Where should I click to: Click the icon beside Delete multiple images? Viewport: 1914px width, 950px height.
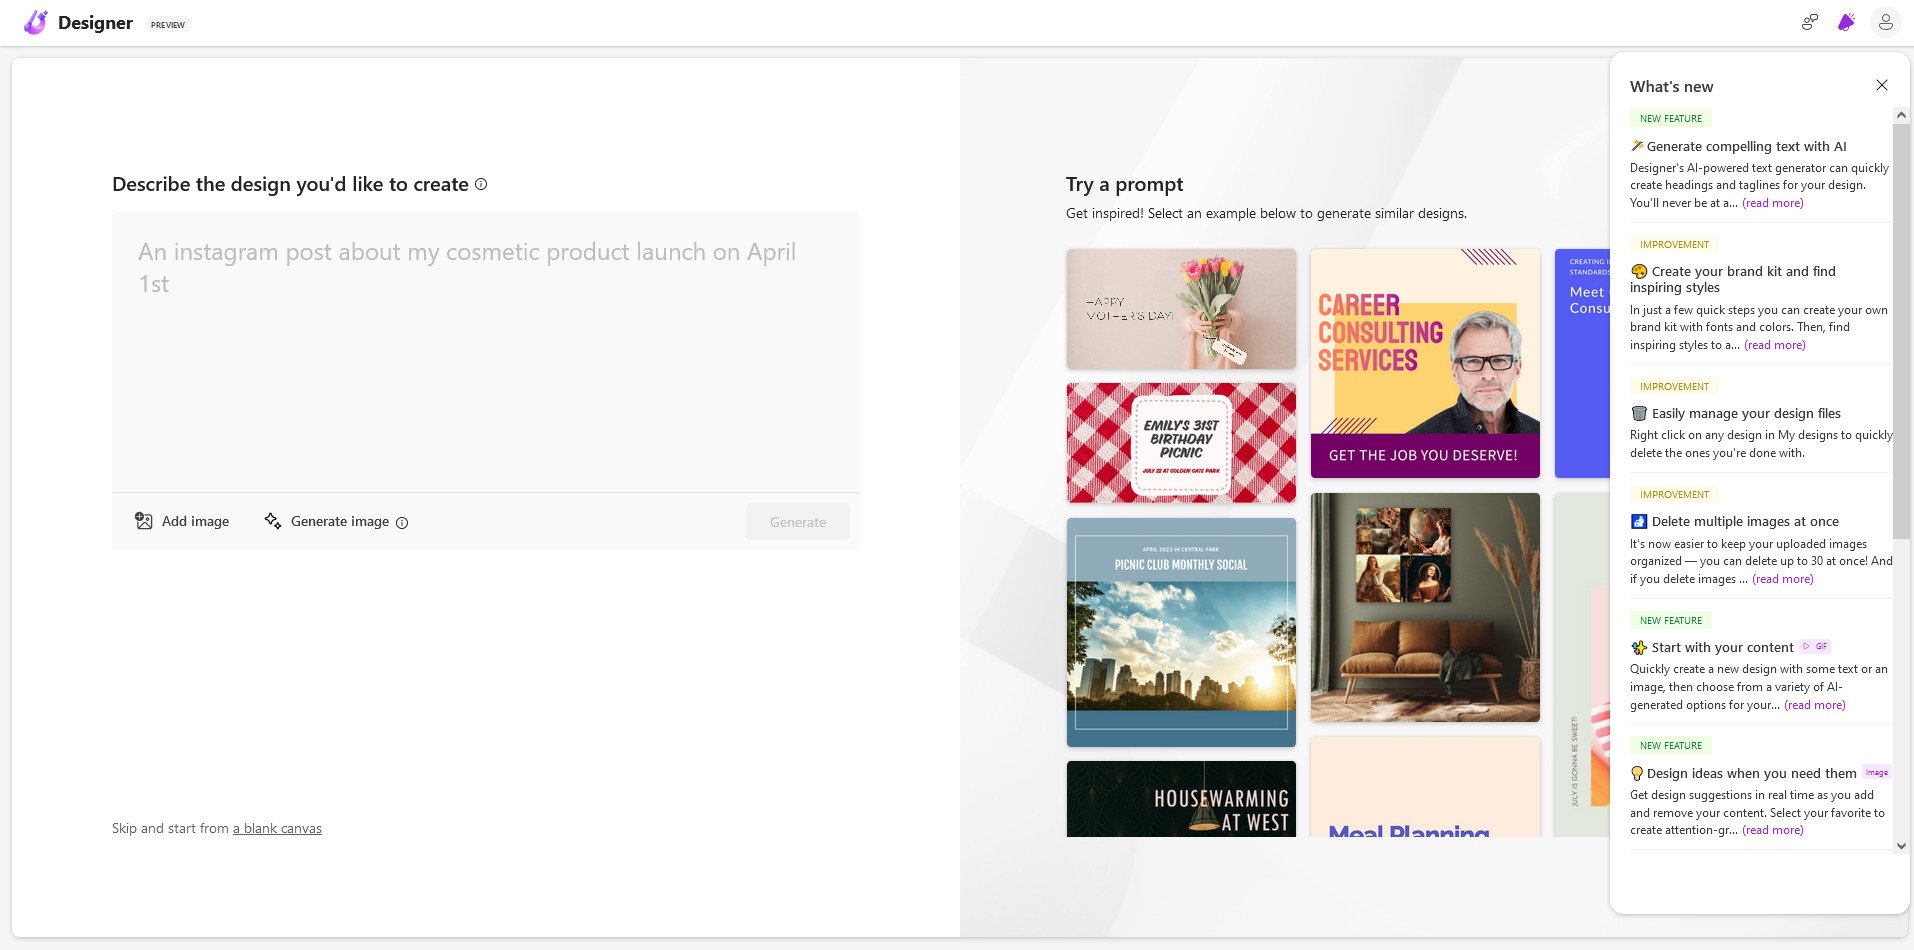coord(1639,521)
